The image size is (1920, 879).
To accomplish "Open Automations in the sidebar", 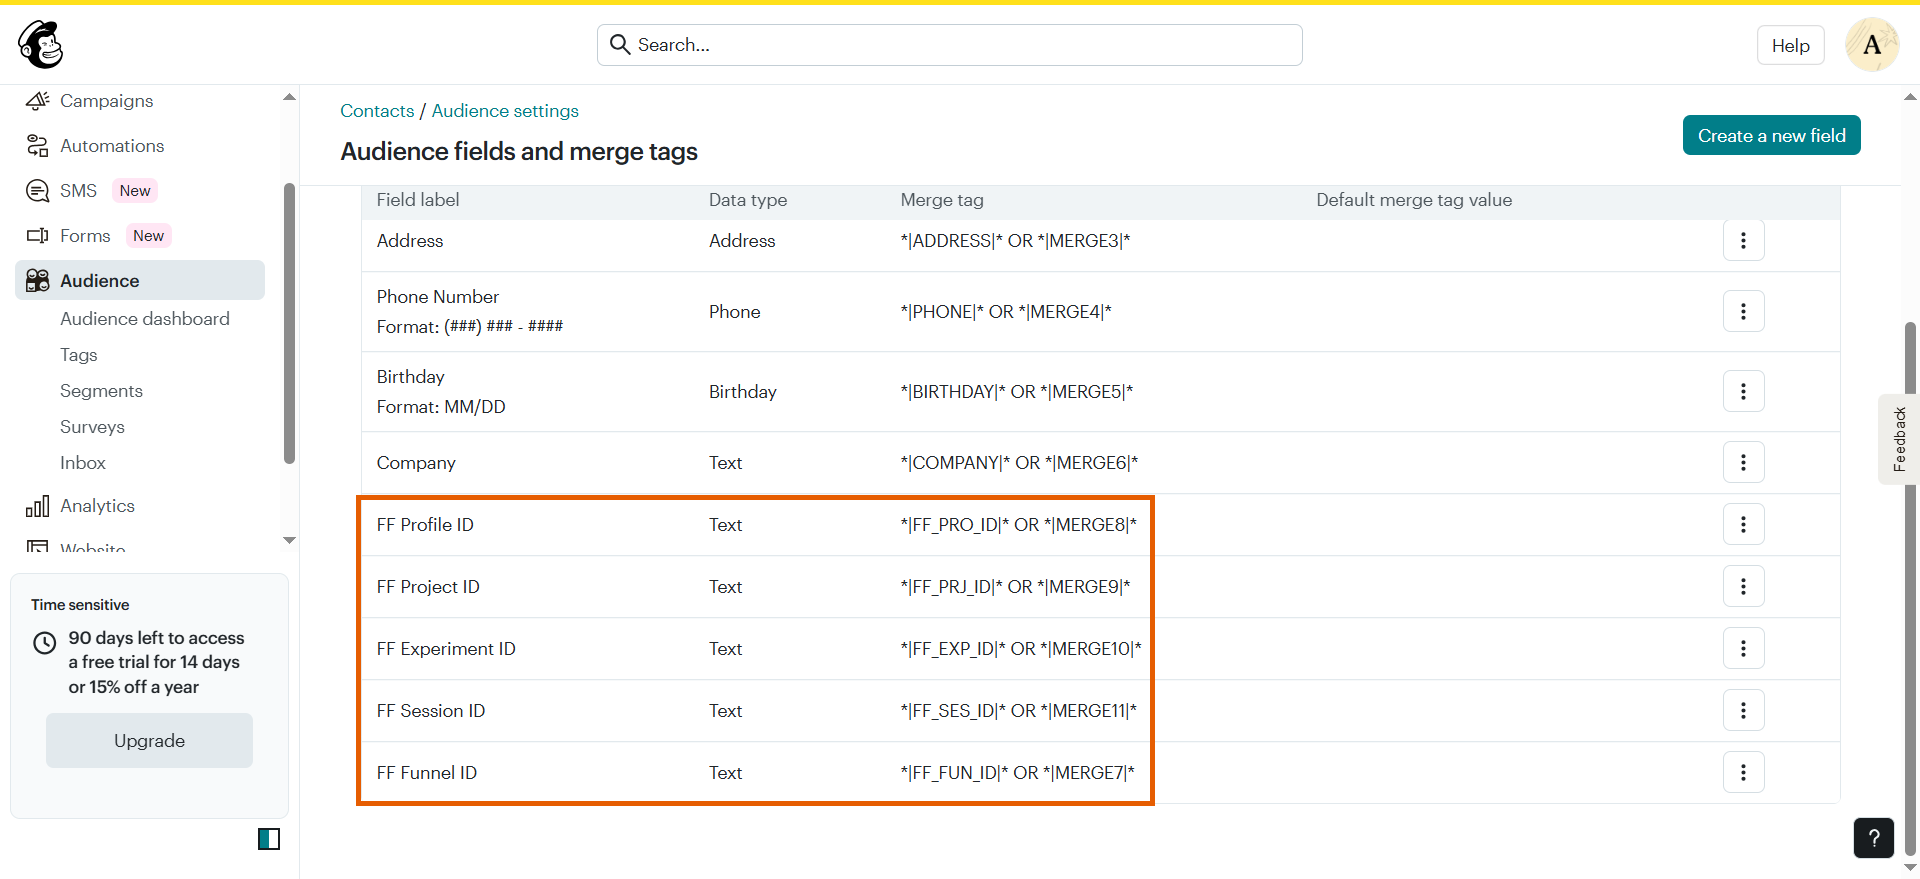I will pos(112,146).
